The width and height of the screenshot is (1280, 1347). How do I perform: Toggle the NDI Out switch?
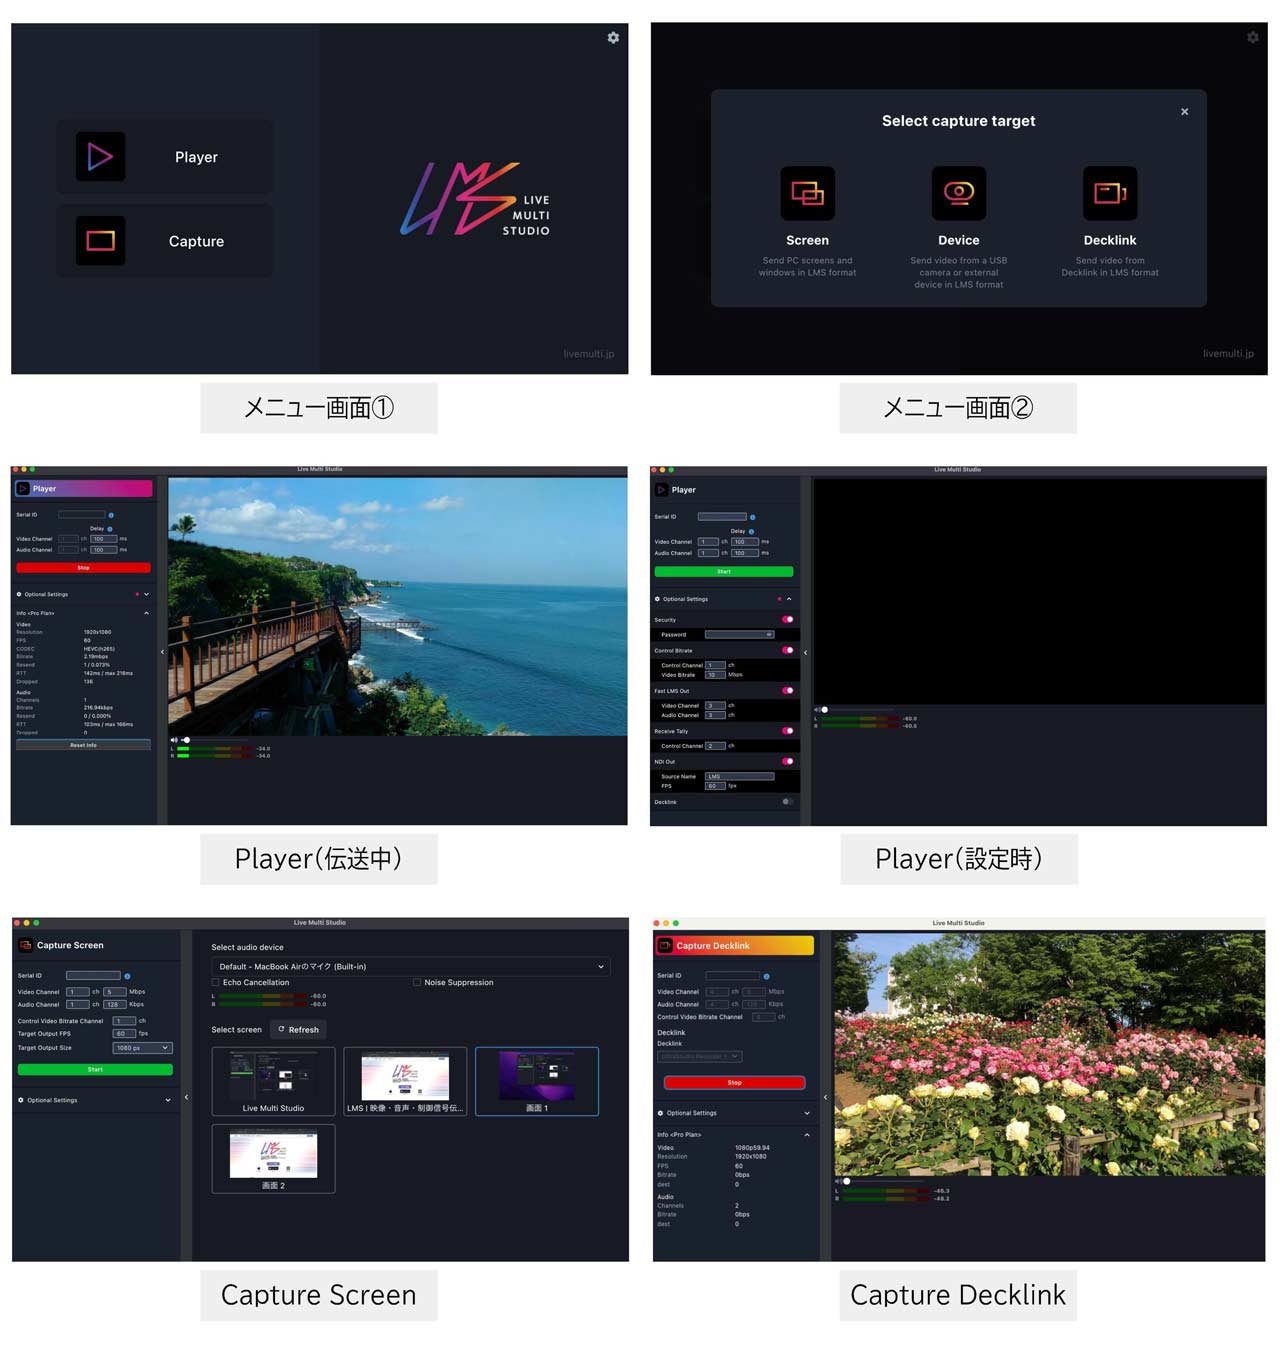pyautogui.click(x=787, y=762)
